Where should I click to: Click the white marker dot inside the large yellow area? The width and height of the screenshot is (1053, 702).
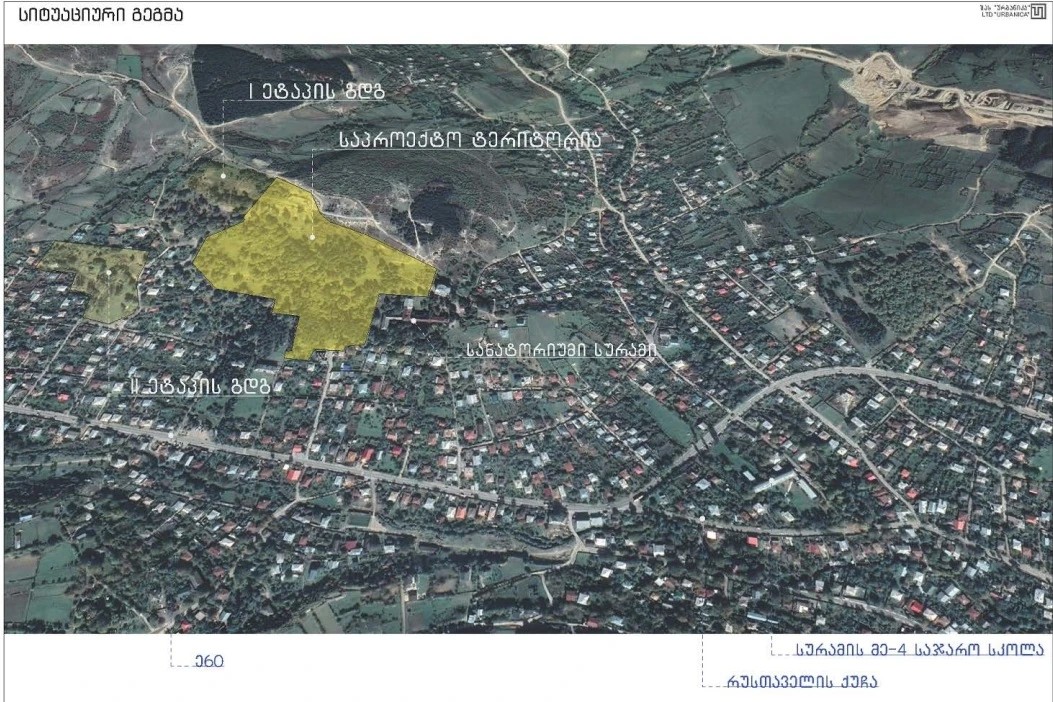pos(312,237)
